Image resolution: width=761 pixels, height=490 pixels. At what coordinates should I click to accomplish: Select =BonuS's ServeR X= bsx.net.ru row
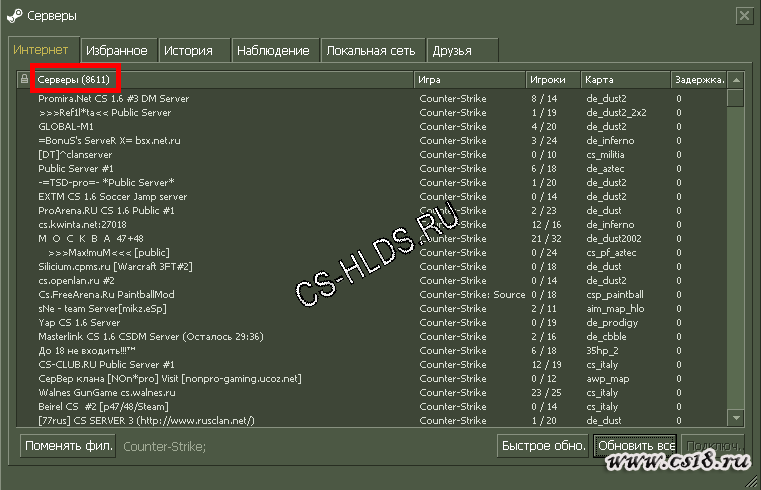coord(372,141)
